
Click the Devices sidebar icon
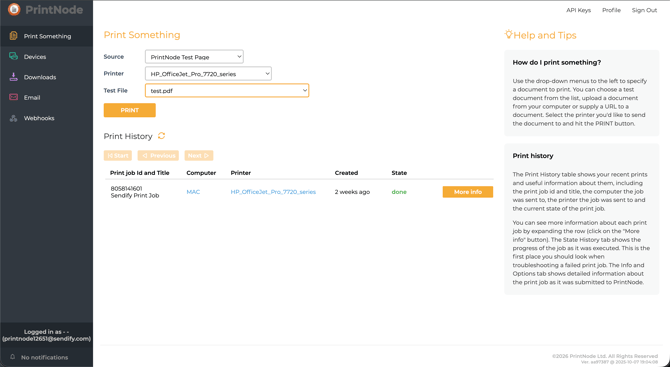[14, 56]
